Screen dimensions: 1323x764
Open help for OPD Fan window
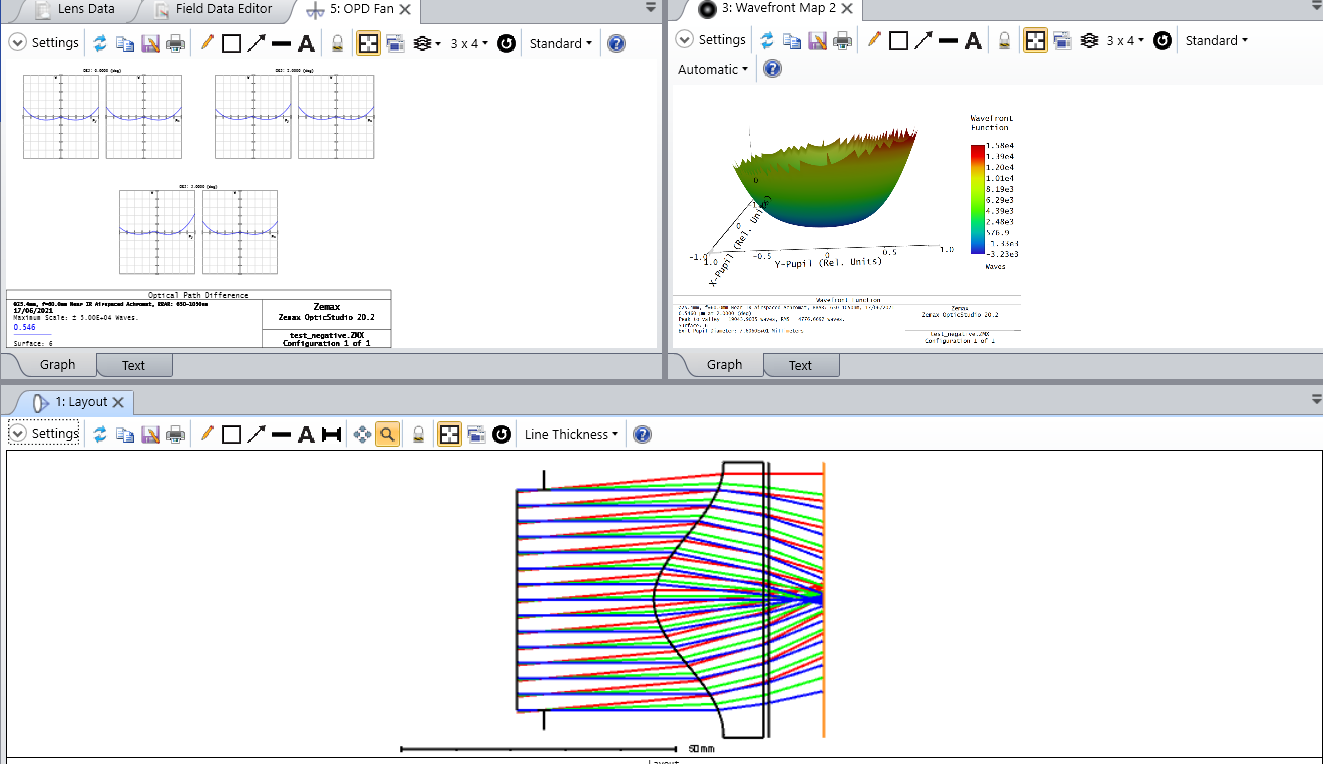[x=617, y=43]
